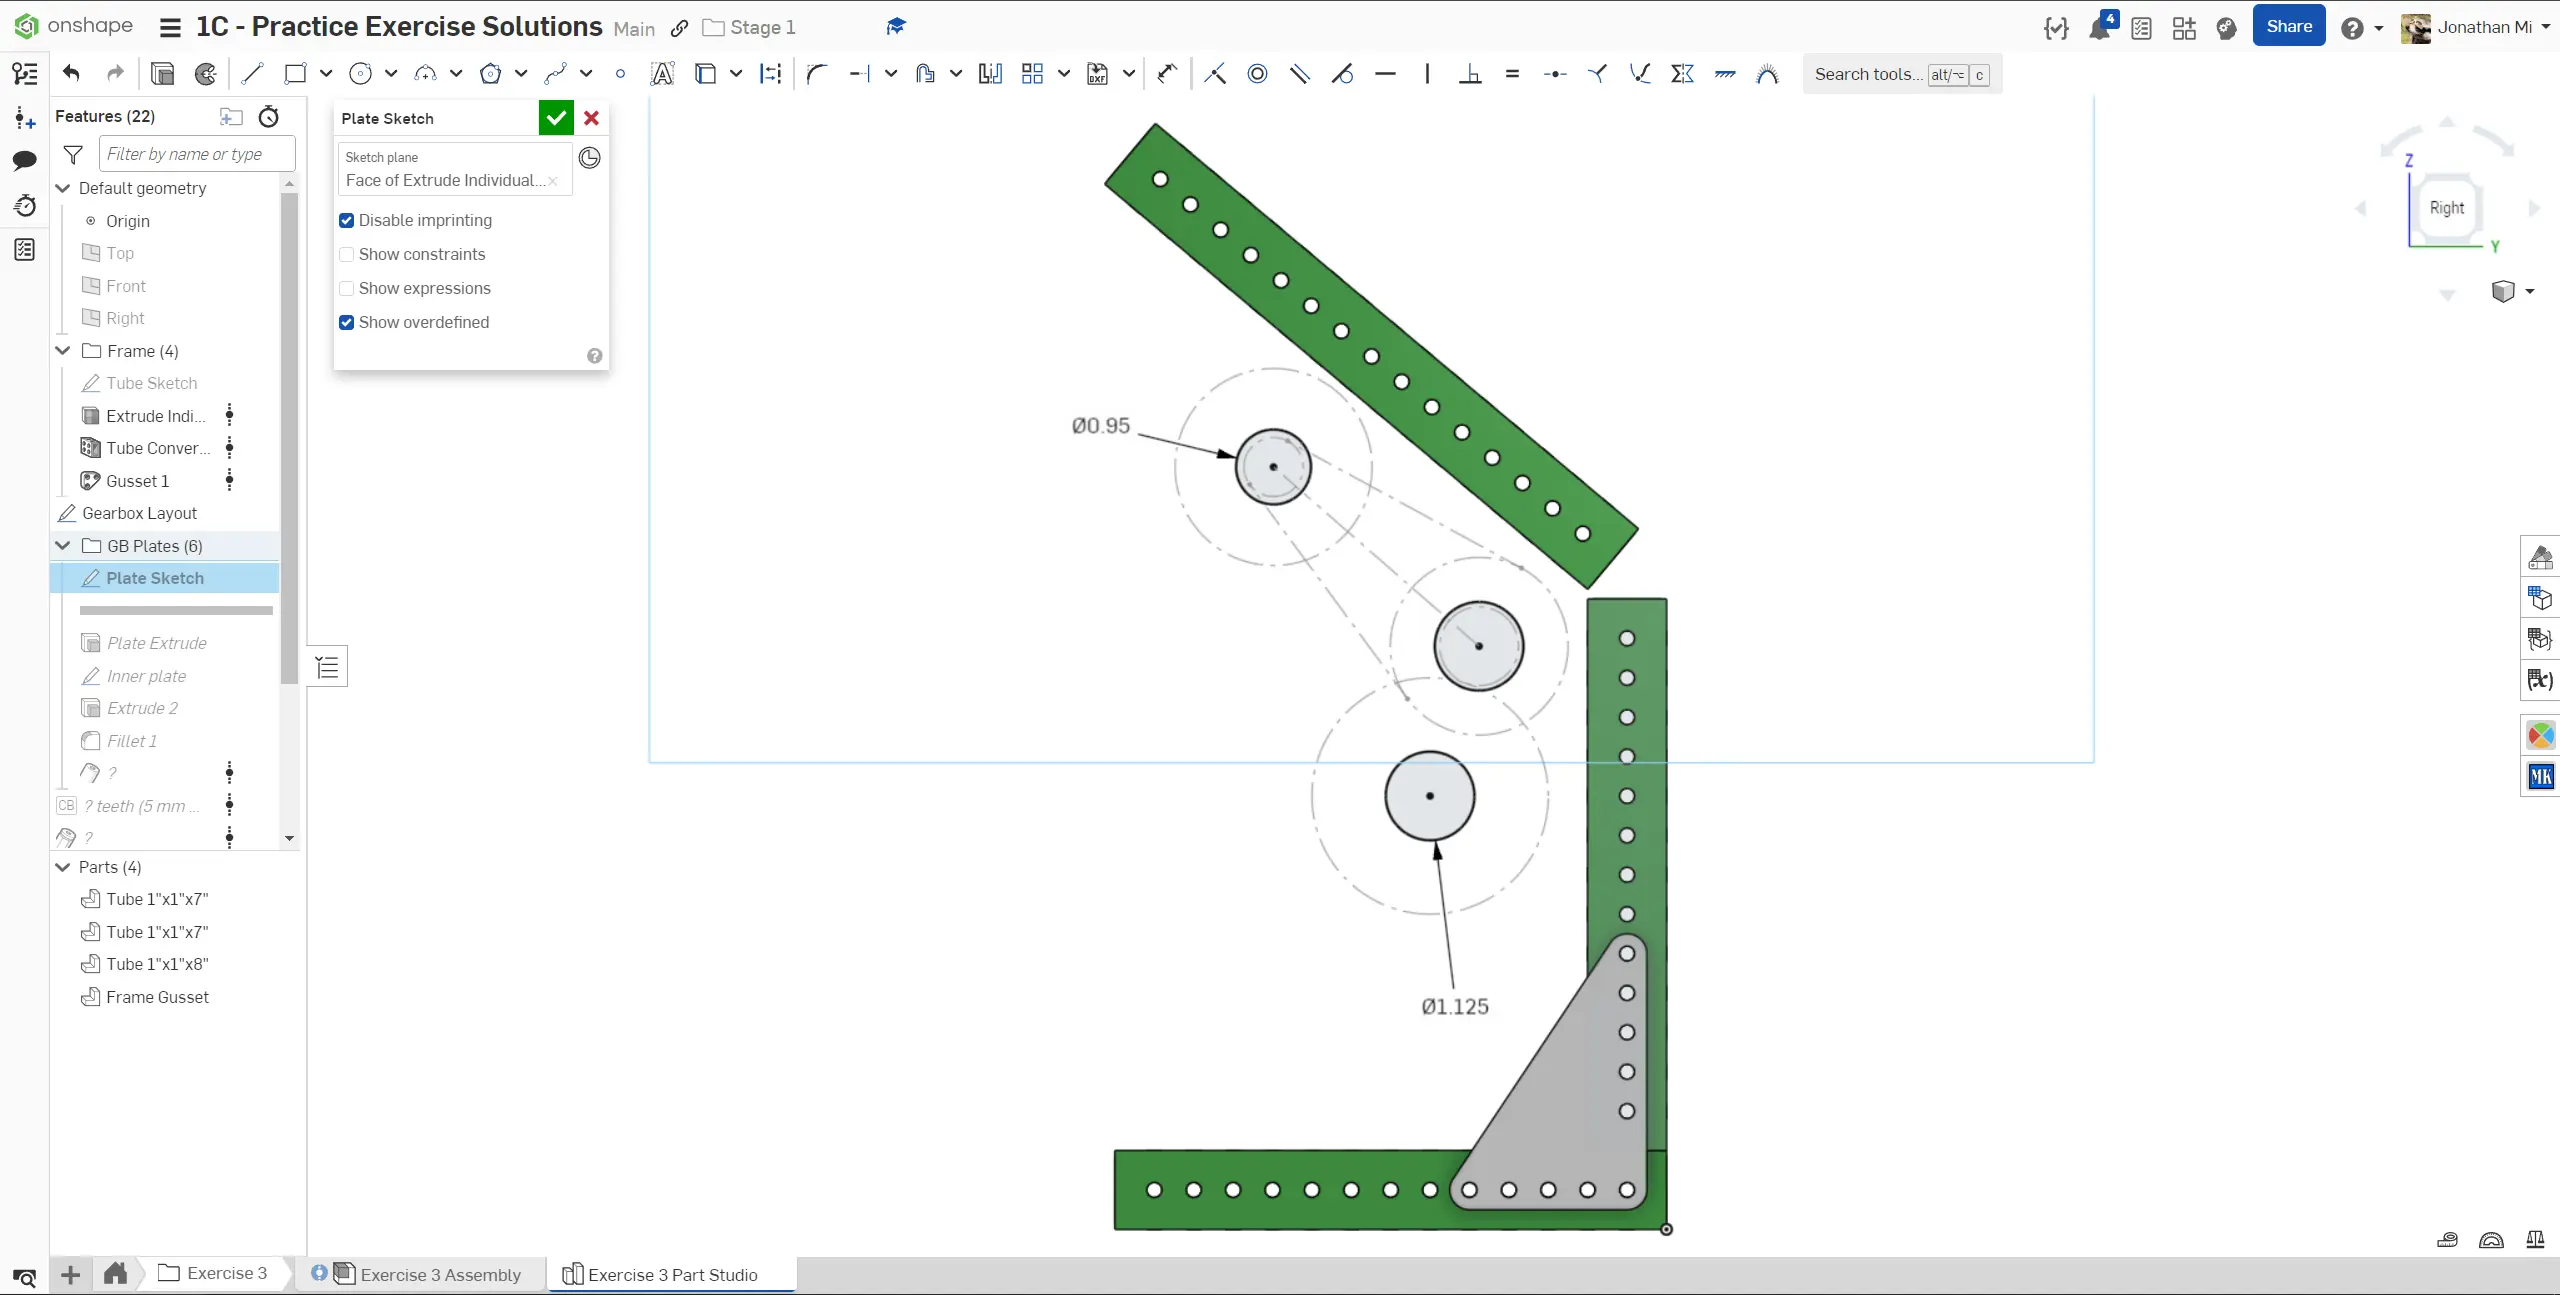Image resolution: width=2560 pixels, height=1295 pixels.
Task: Collapse the Parts list
Action: tap(63, 867)
